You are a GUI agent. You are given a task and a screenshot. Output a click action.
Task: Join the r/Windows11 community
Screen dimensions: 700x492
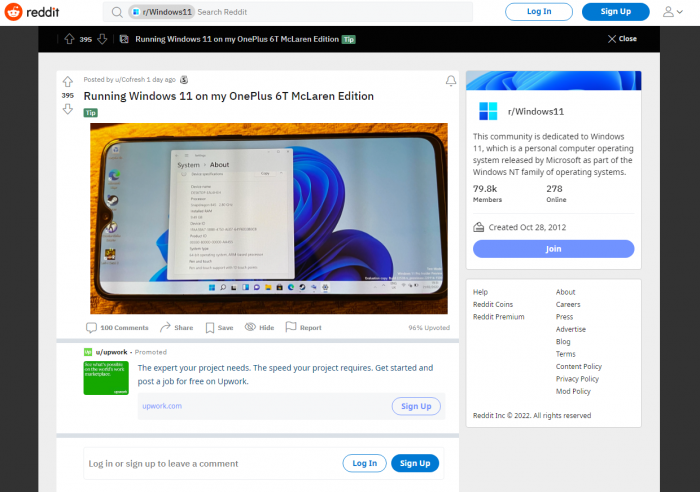554,249
